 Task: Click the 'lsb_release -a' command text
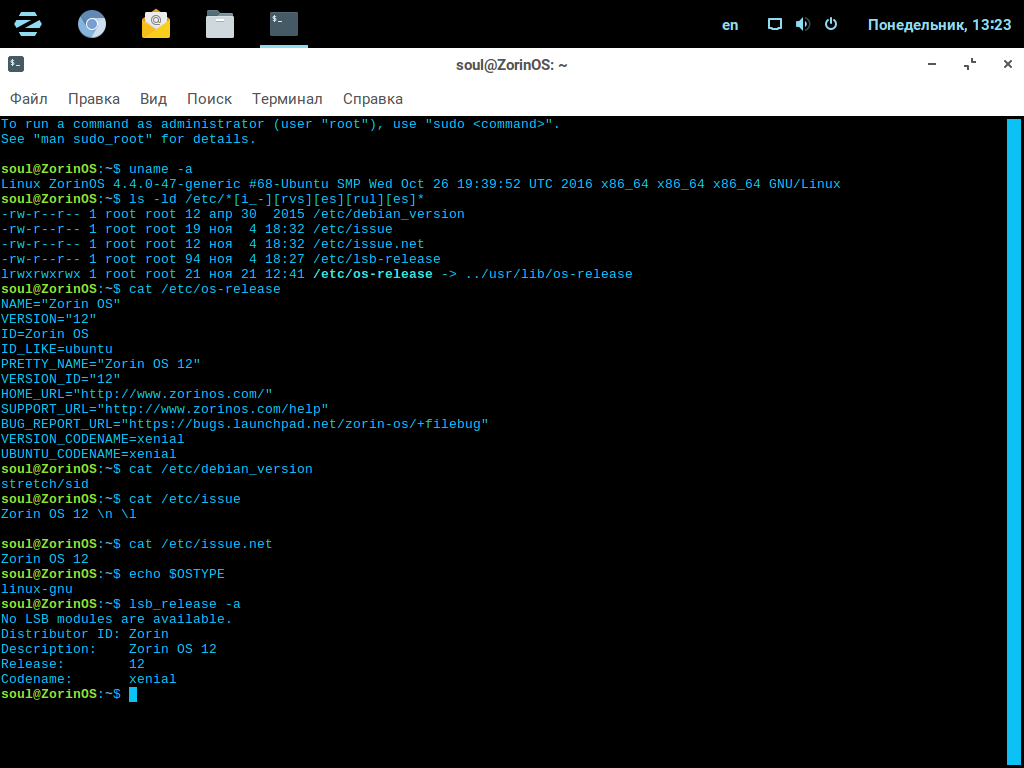pyautogui.click(x=185, y=605)
